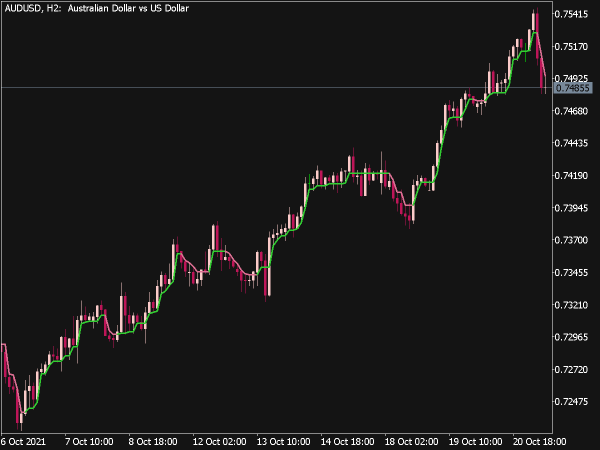This screenshot has height=450, width=600.
Task: Click price level 0.73455 on axis
Action: (x=571, y=272)
